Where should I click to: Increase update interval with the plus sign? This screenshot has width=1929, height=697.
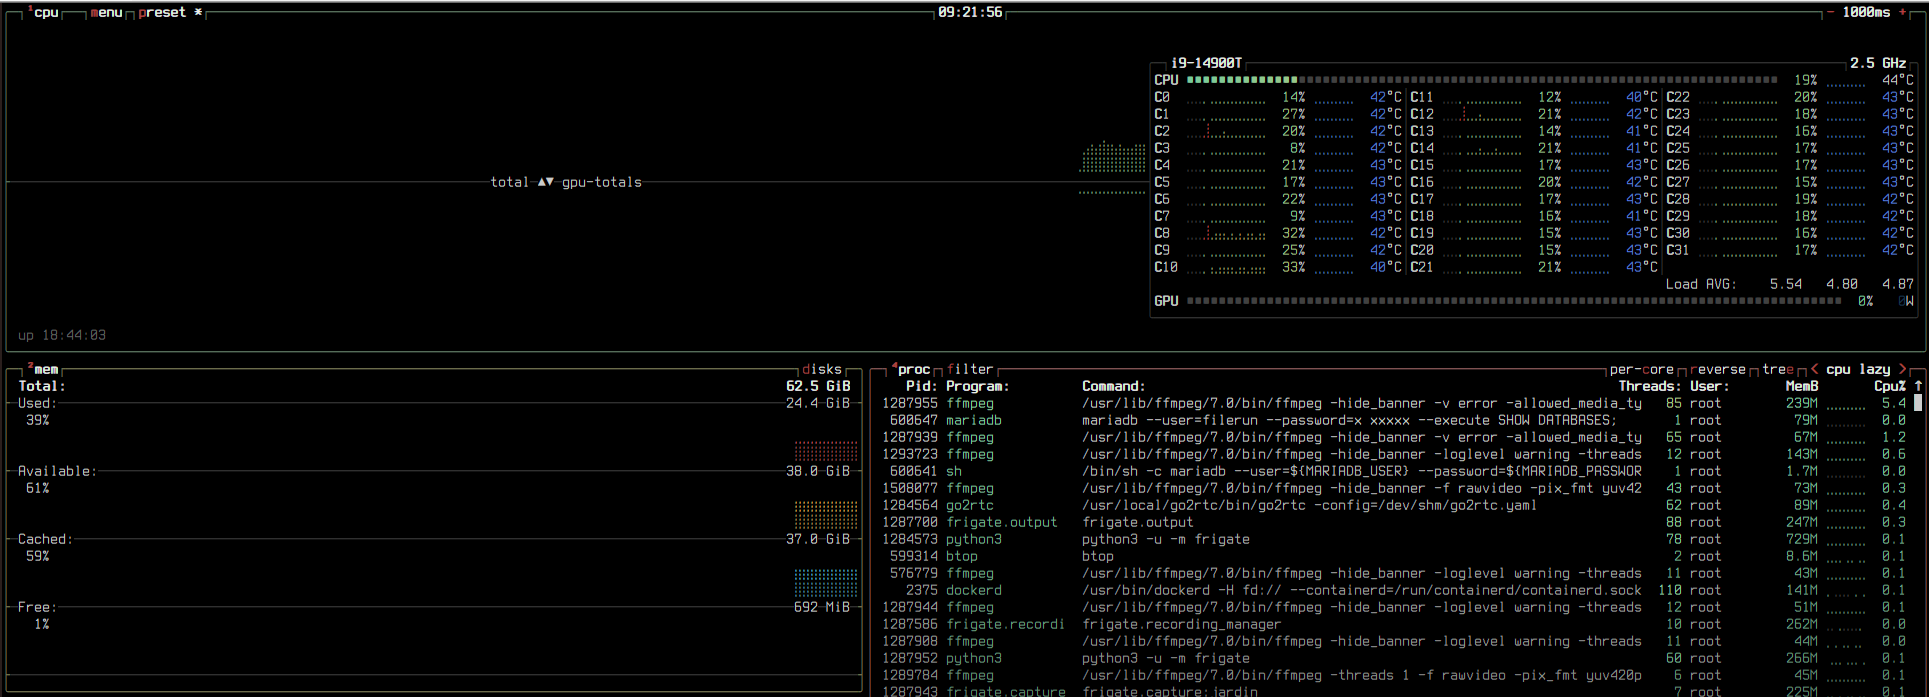click(1901, 12)
